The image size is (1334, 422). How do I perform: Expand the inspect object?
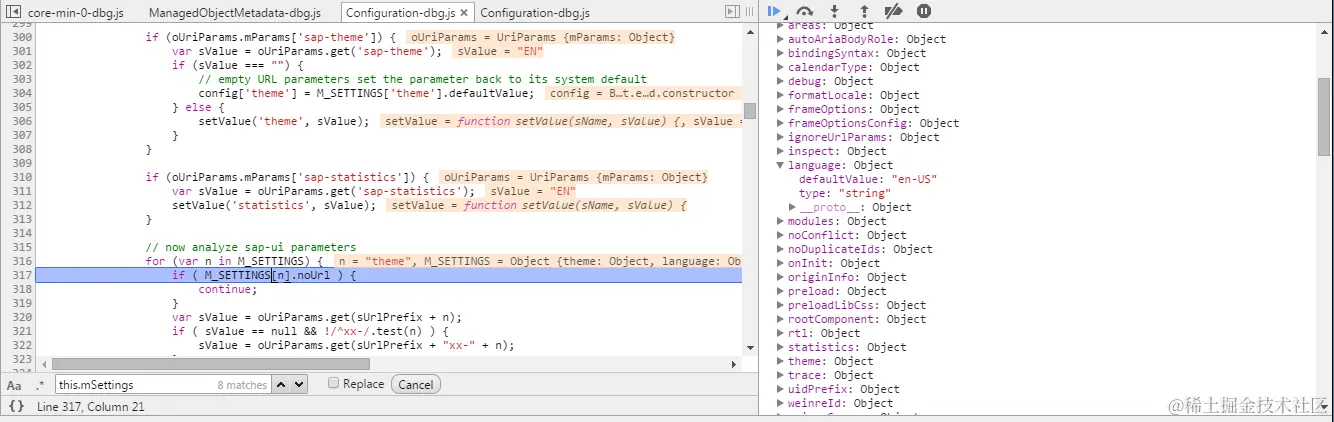click(780, 151)
